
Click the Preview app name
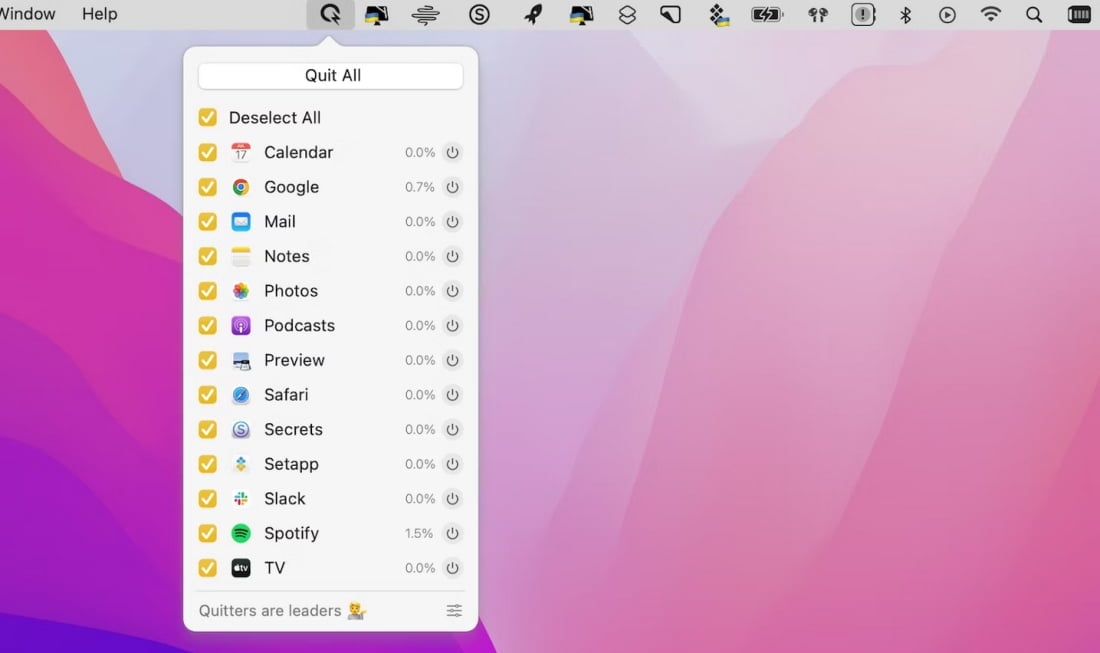(295, 360)
